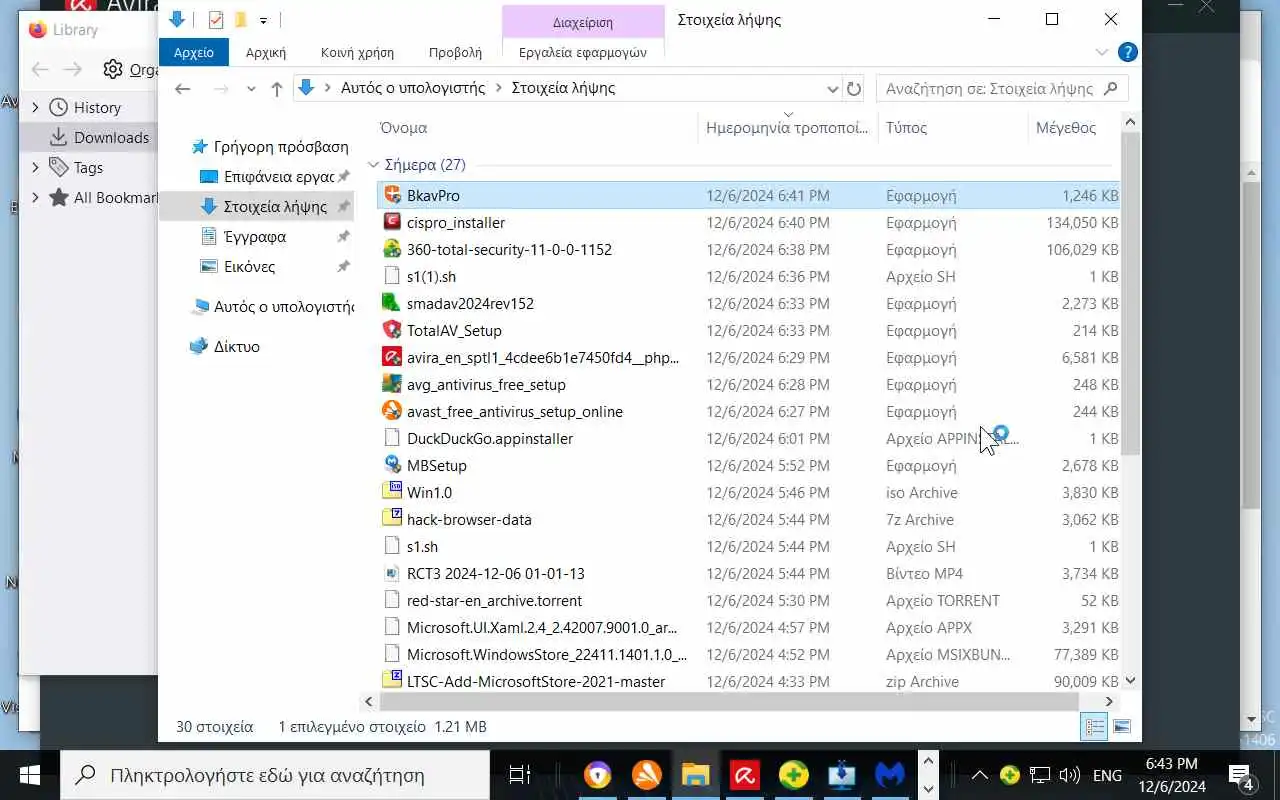Open Avast orange icon on taskbar

(x=646, y=775)
